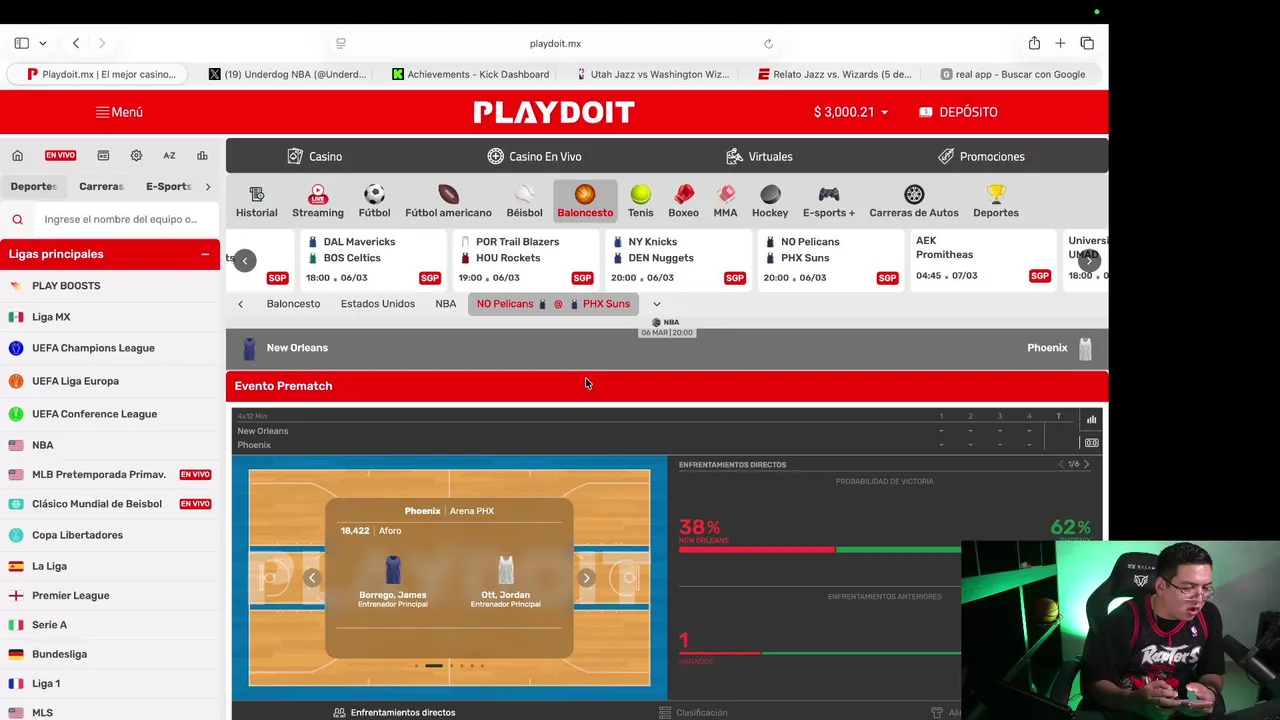The image size is (1280, 720).
Task: Open the DEPÓSITO button
Action: coord(958,112)
